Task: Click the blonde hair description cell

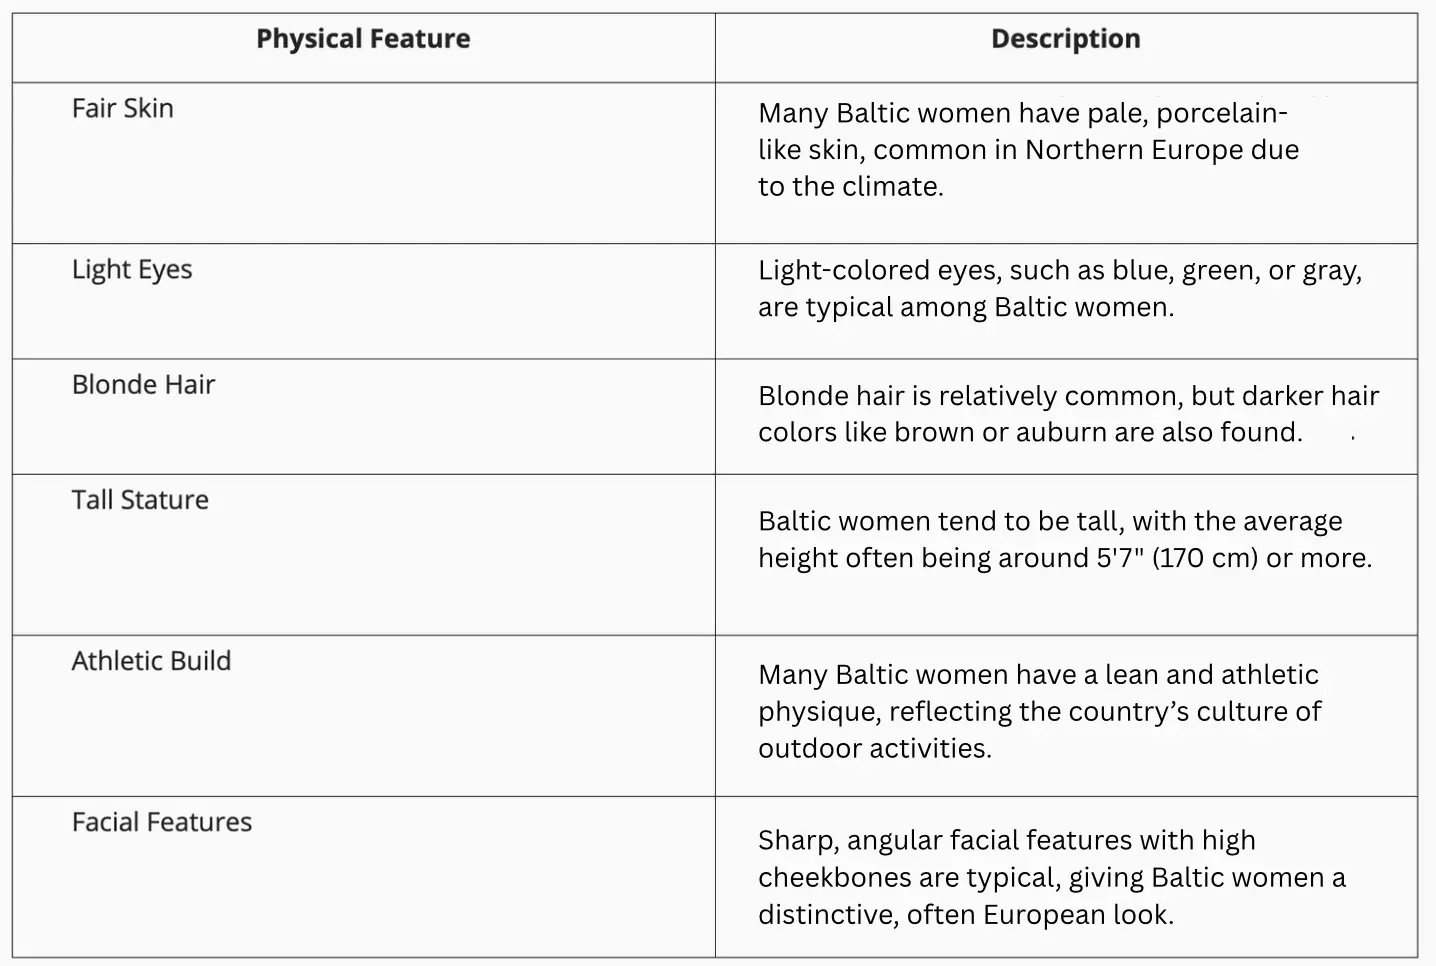Action: tap(1068, 414)
